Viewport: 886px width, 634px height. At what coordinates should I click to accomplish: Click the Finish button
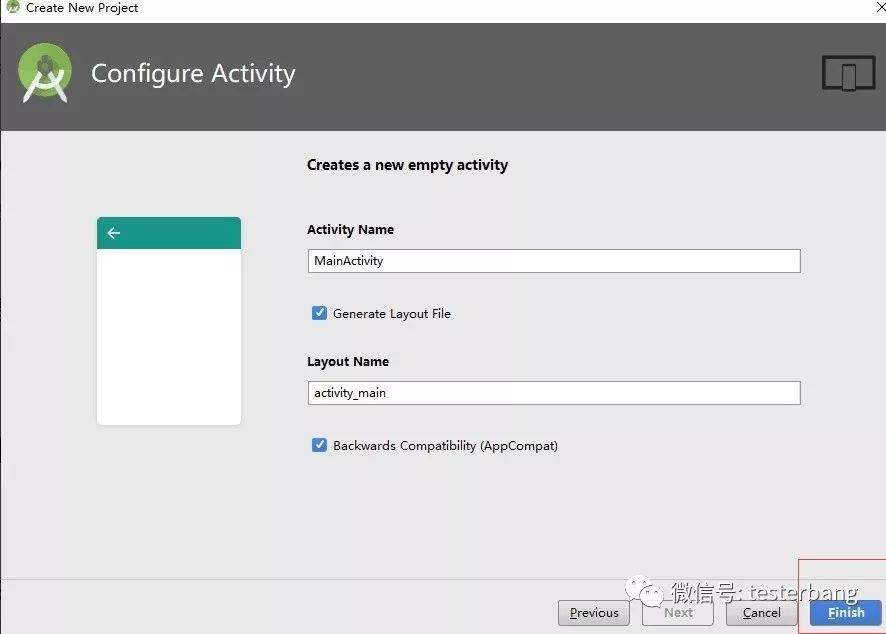tap(845, 613)
